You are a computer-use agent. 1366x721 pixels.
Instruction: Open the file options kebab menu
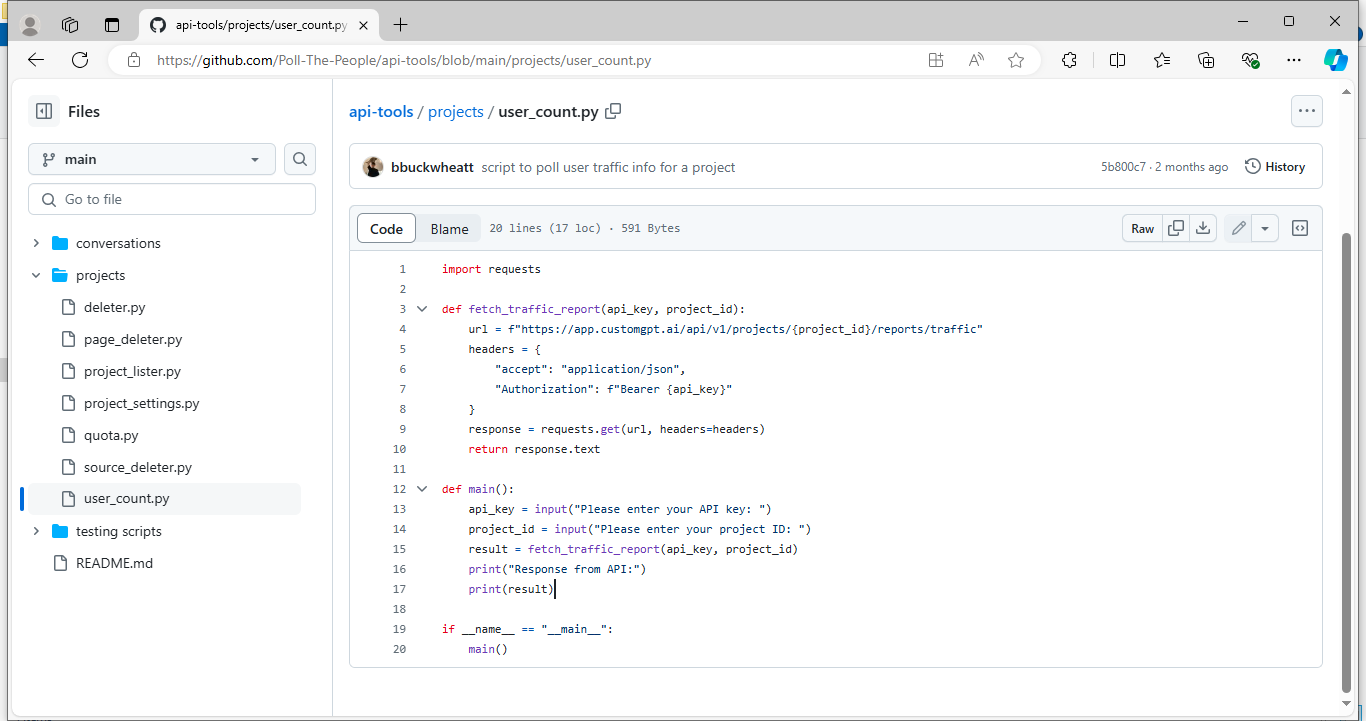click(1306, 111)
